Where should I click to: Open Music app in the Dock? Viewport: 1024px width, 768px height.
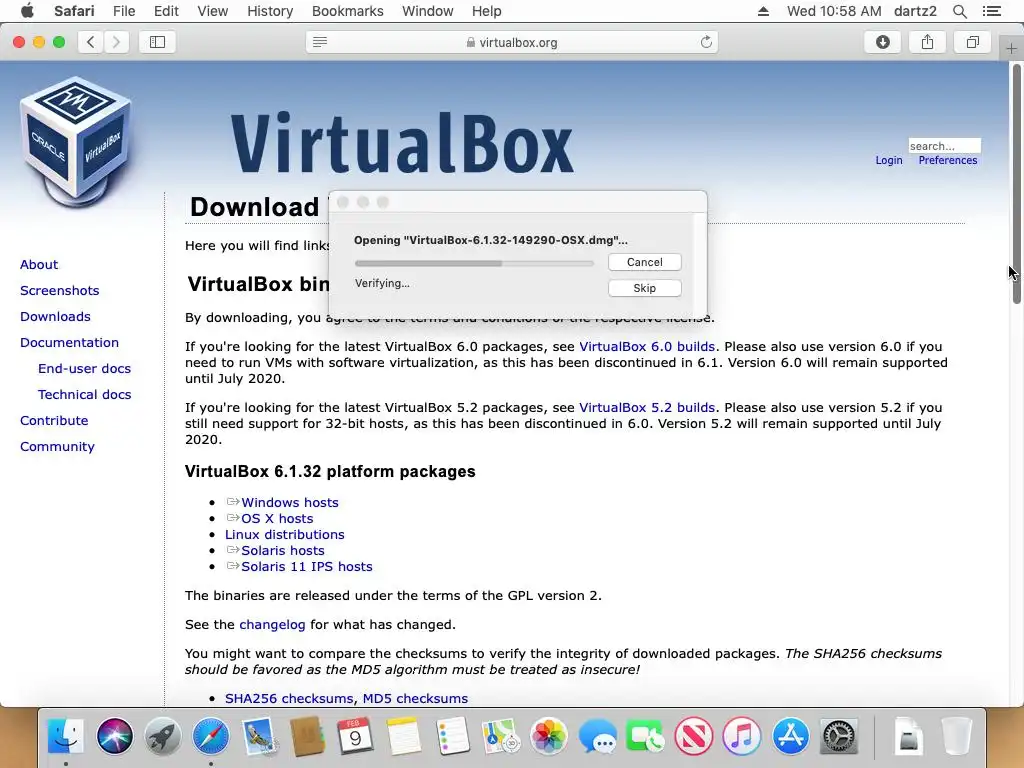coord(742,735)
